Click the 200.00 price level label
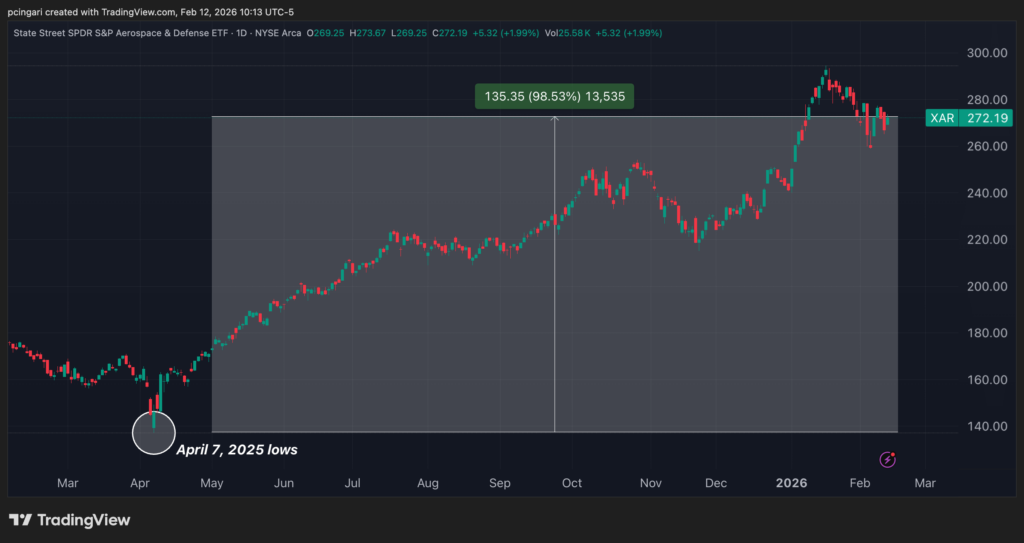Screen dimensions: 1024x543 (x=984, y=287)
